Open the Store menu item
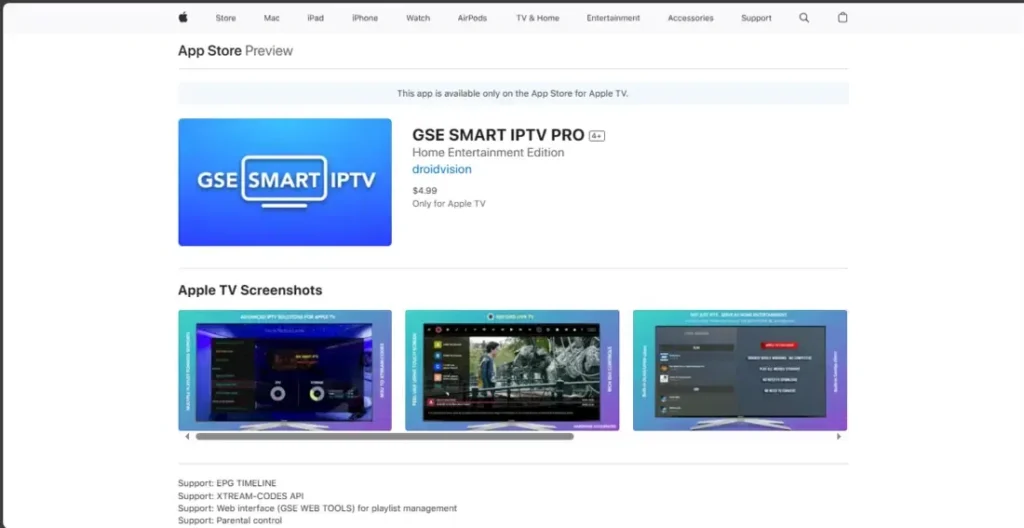 point(226,18)
